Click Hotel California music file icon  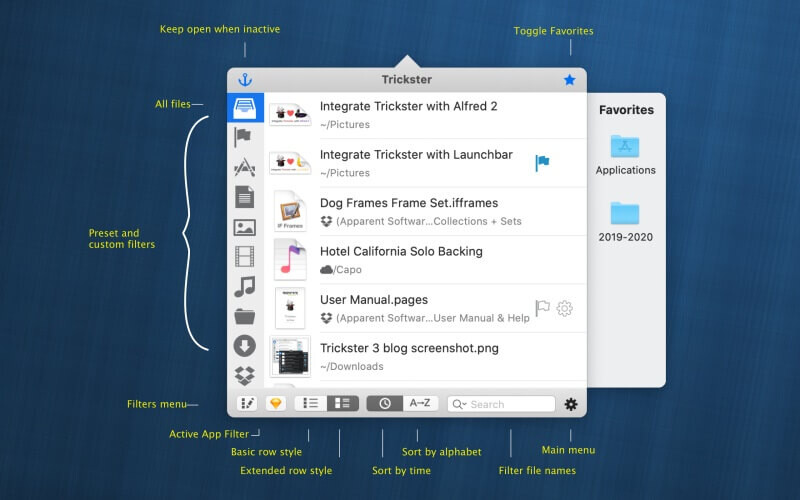290,259
